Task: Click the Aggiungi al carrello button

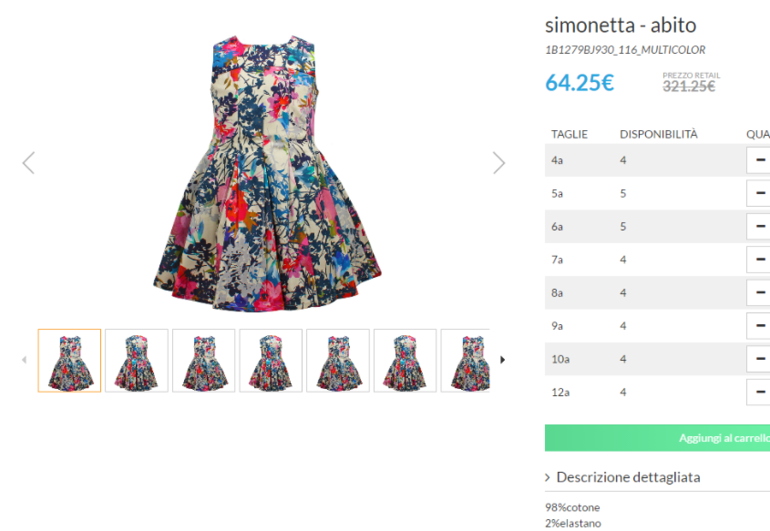Action: pyautogui.click(x=658, y=438)
